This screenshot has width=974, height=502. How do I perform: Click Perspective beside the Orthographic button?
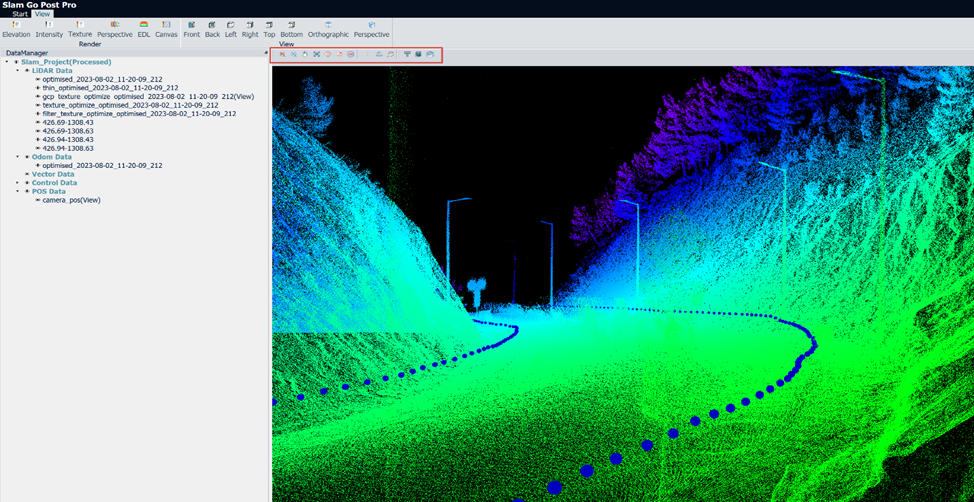(x=371, y=30)
